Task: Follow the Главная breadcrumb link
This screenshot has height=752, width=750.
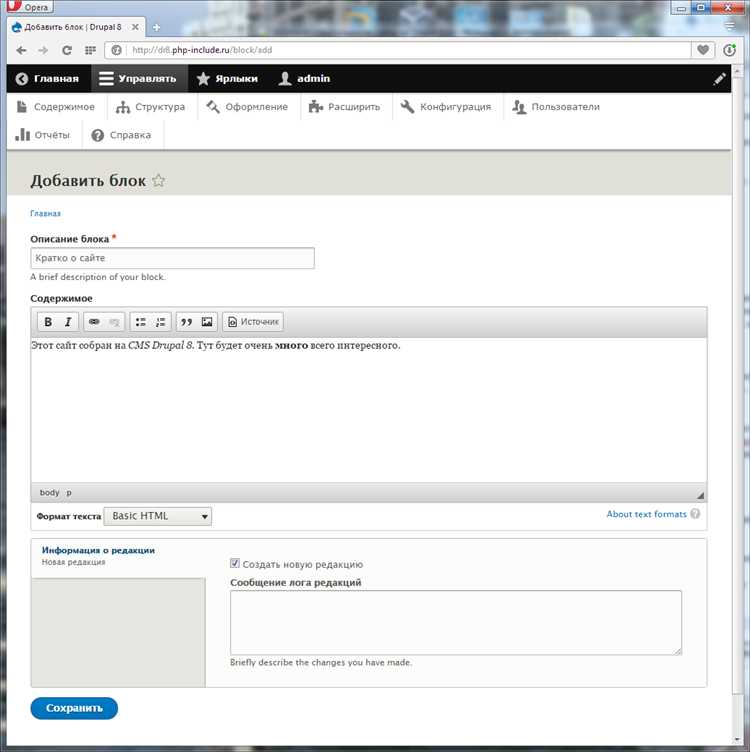Action: pos(46,213)
